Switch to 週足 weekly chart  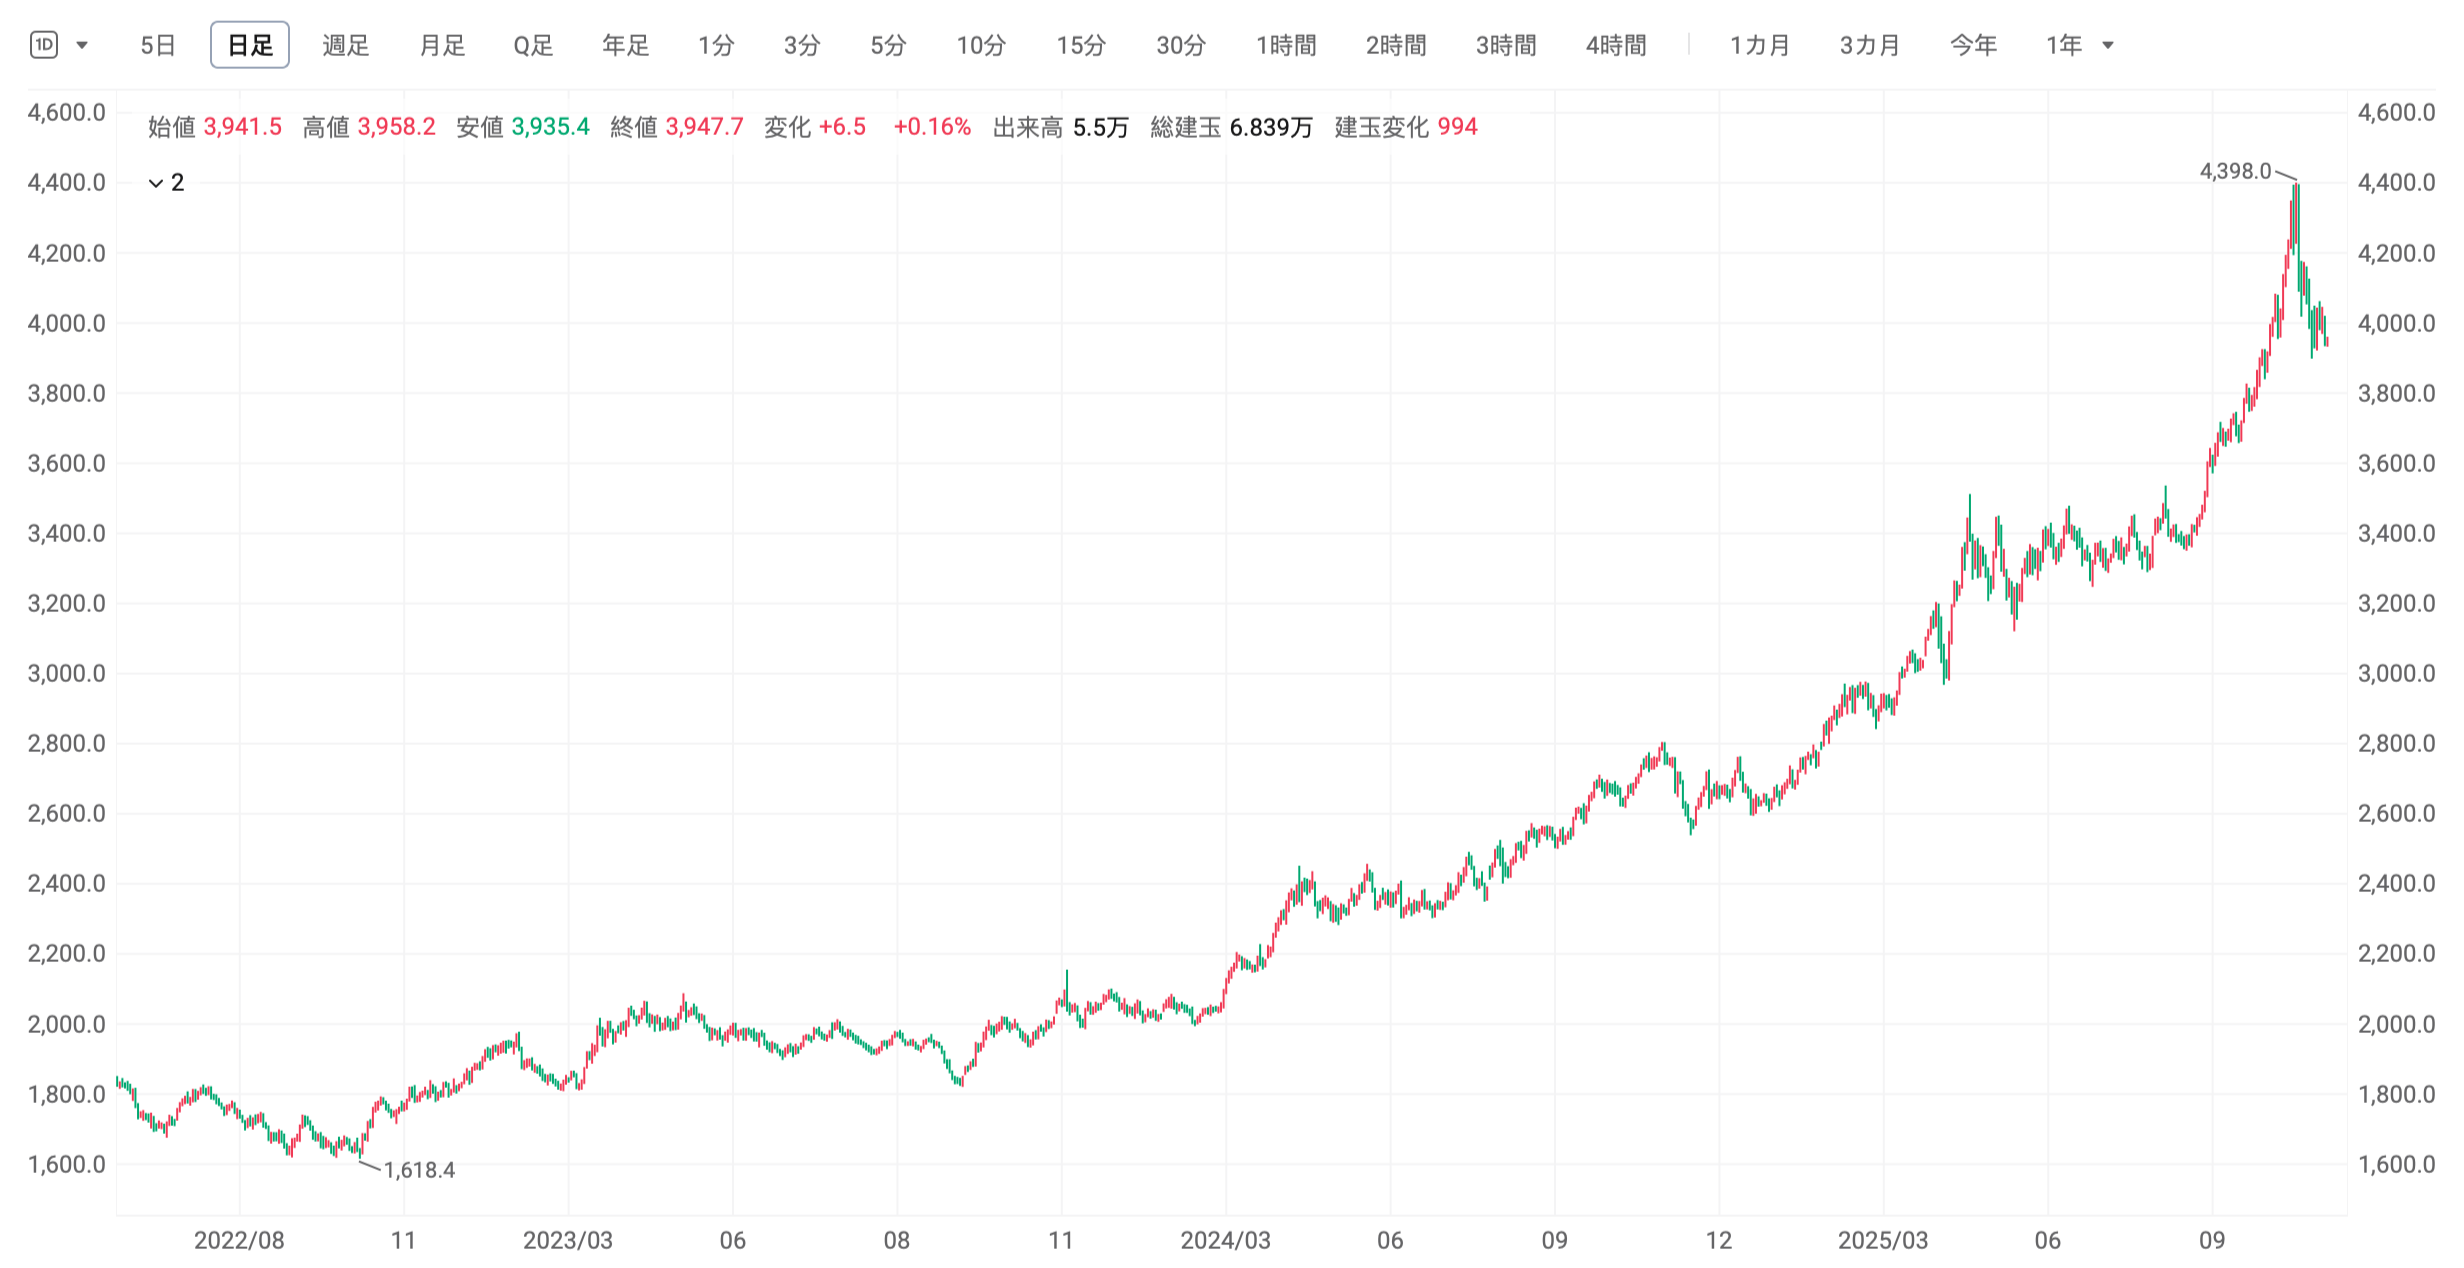(346, 45)
